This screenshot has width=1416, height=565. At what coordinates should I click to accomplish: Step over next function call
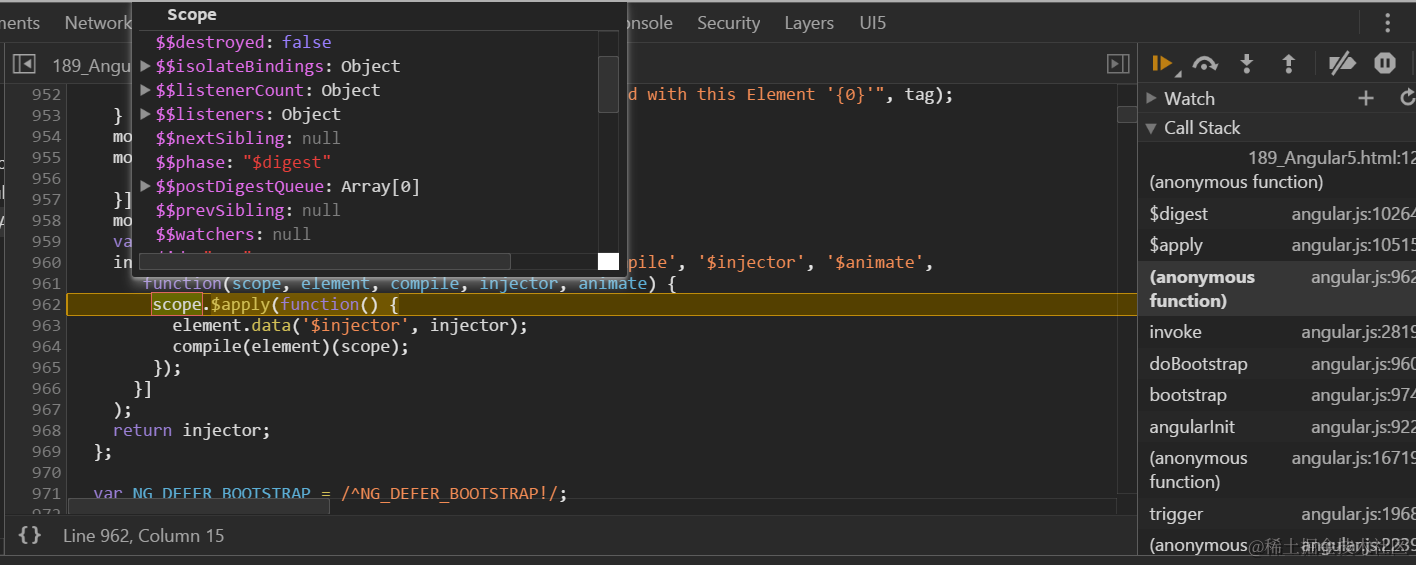(x=1205, y=64)
